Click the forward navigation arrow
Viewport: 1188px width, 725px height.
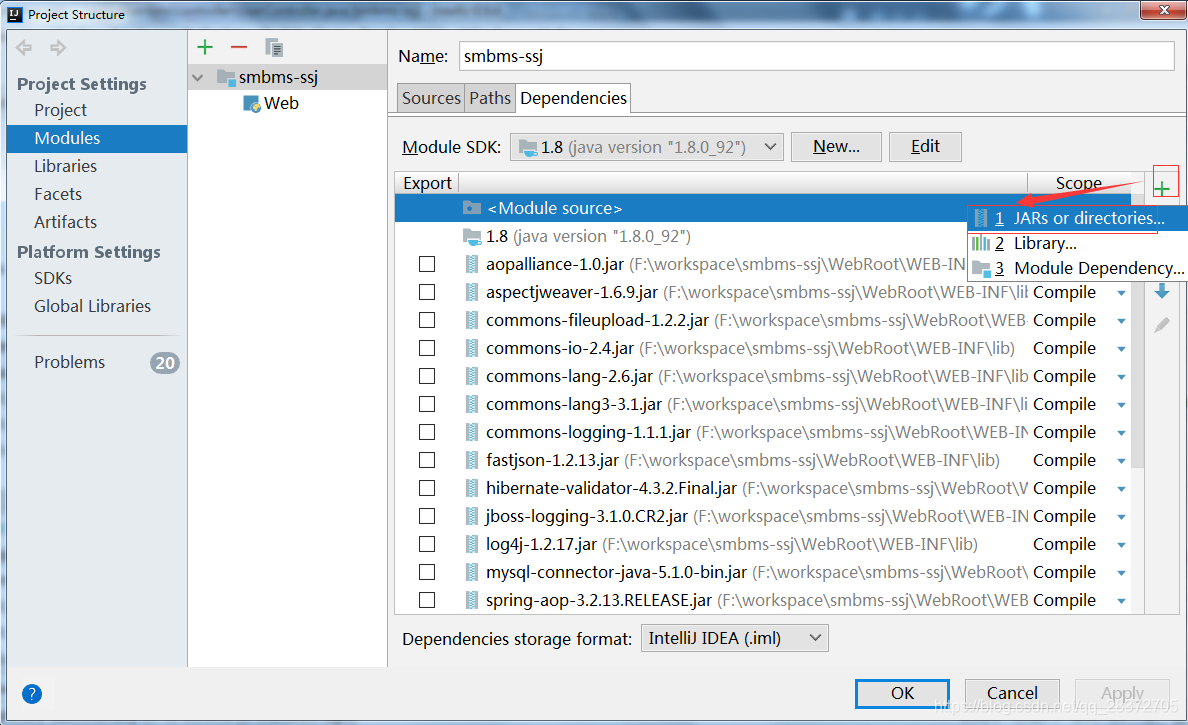click(x=58, y=48)
